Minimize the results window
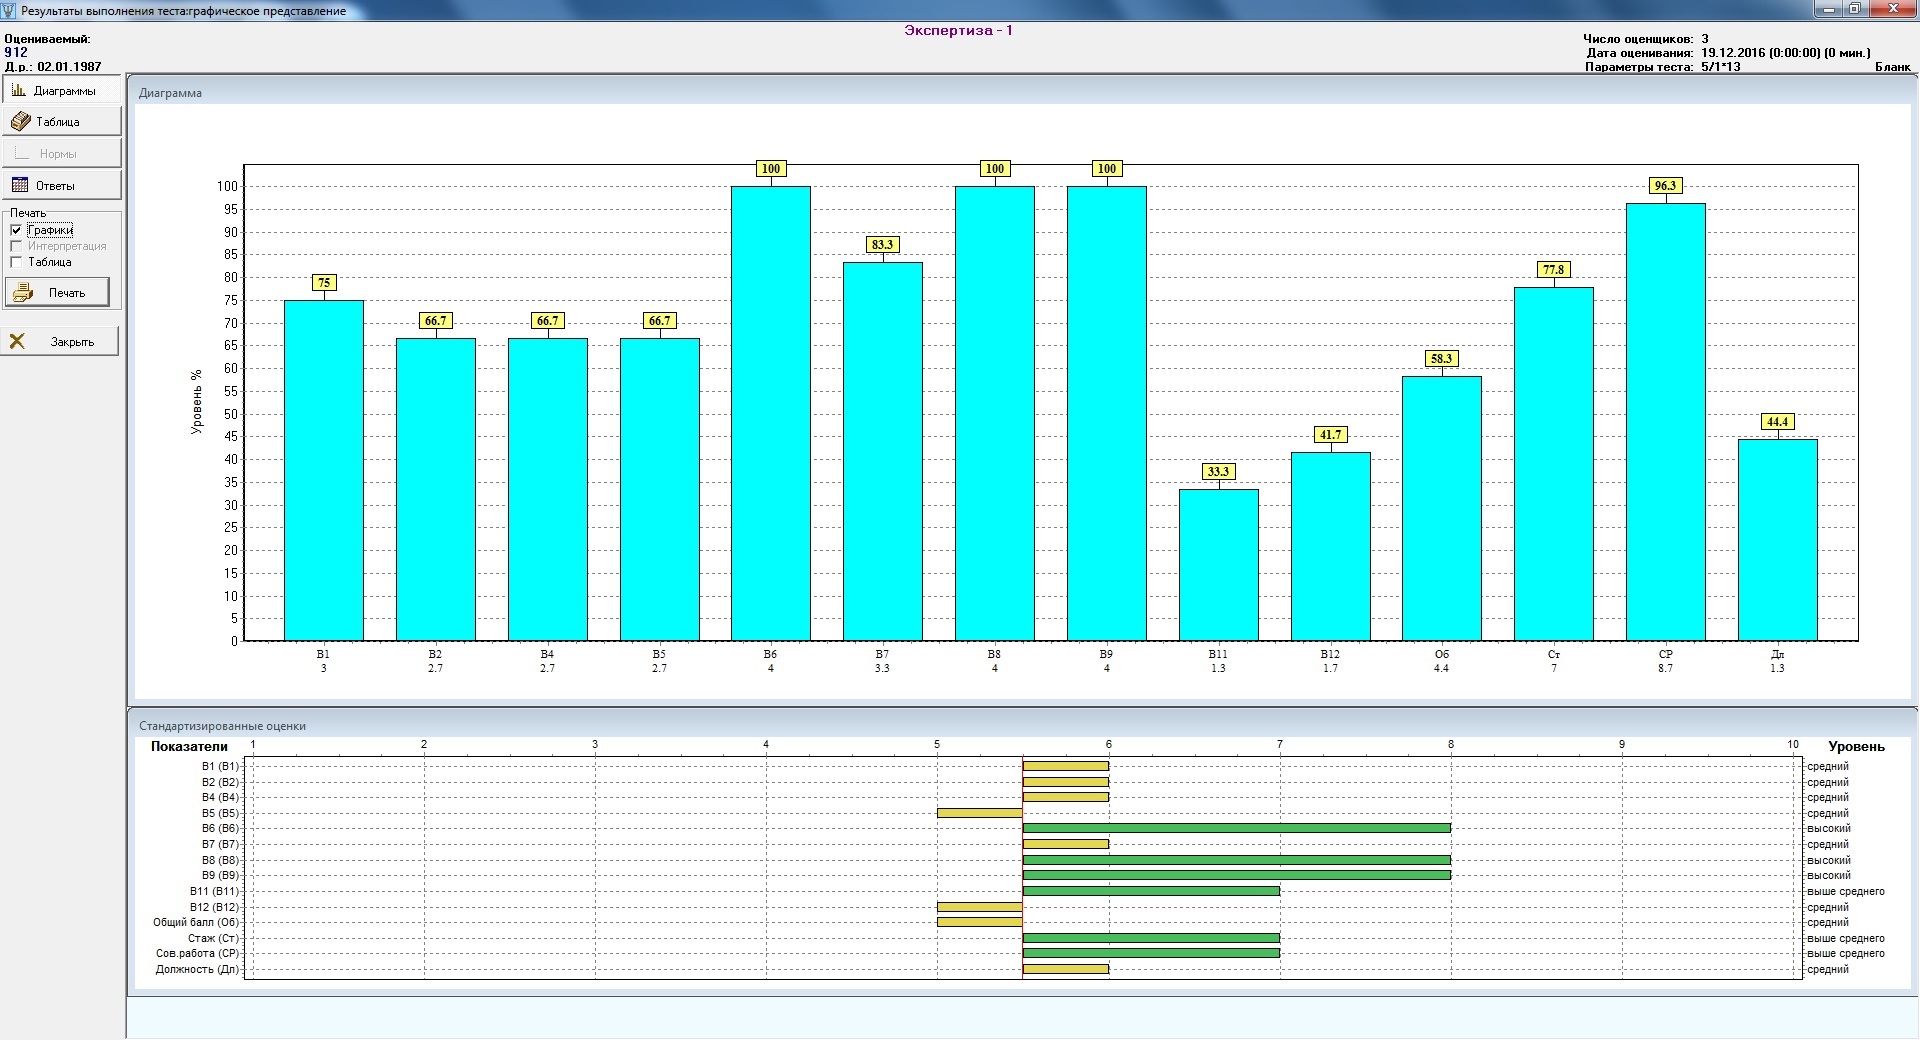The image size is (1920, 1040). pos(1829,9)
